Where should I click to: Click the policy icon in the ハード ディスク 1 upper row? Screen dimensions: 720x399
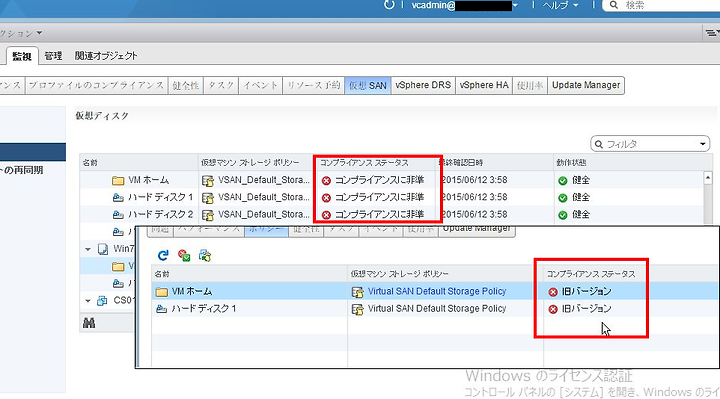coord(208,198)
